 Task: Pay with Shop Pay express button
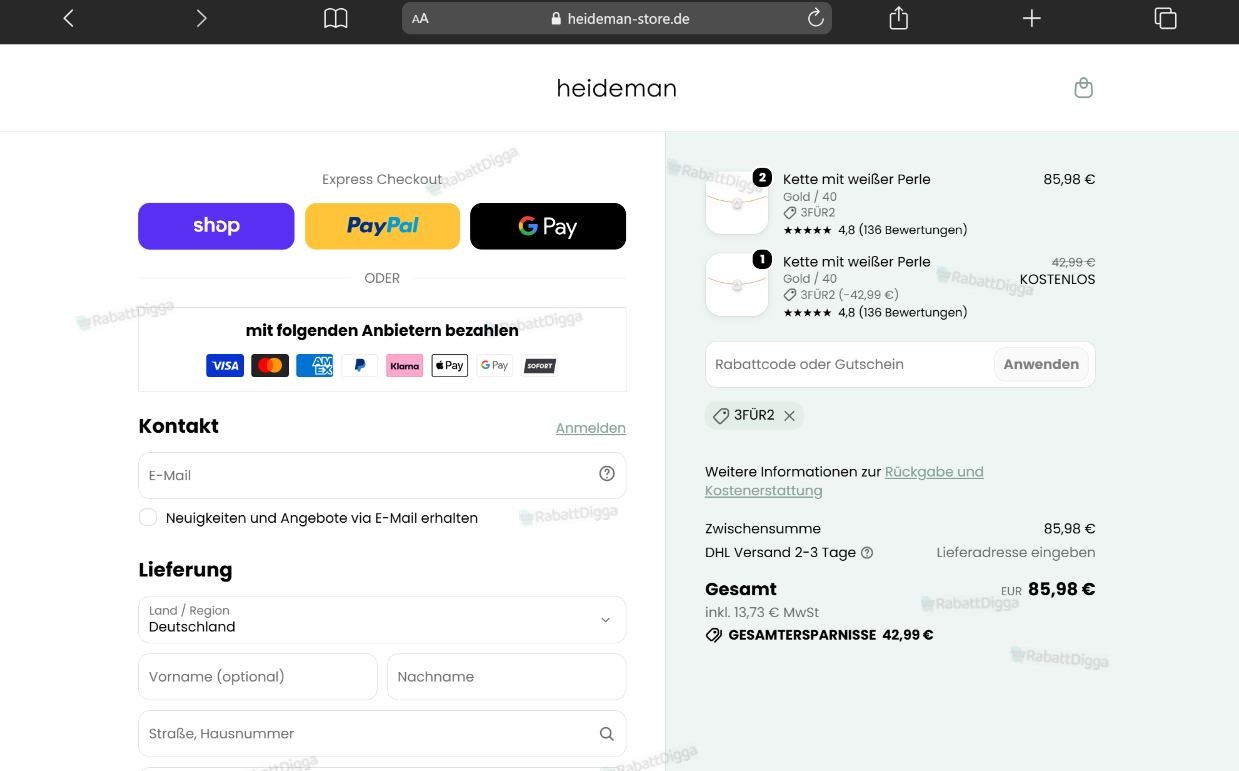point(216,226)
